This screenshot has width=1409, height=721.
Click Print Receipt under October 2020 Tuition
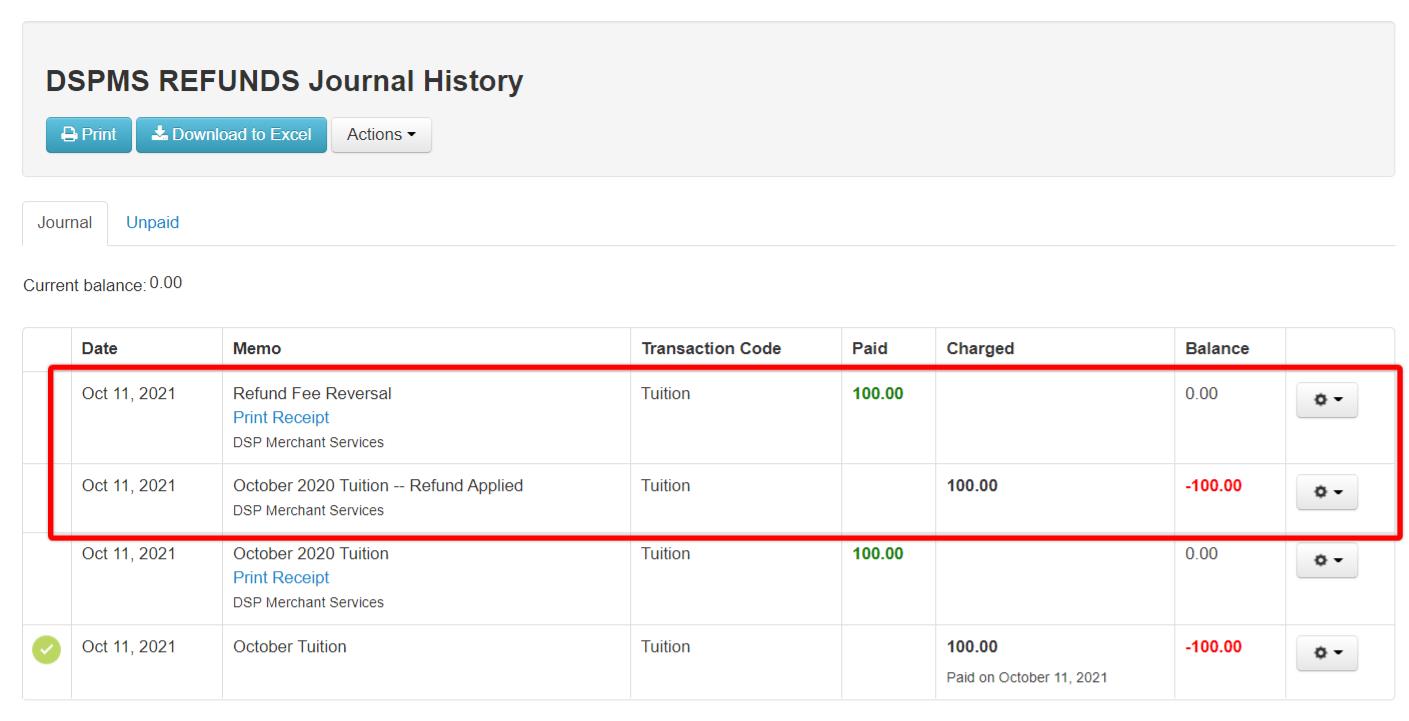coord(281,577)
